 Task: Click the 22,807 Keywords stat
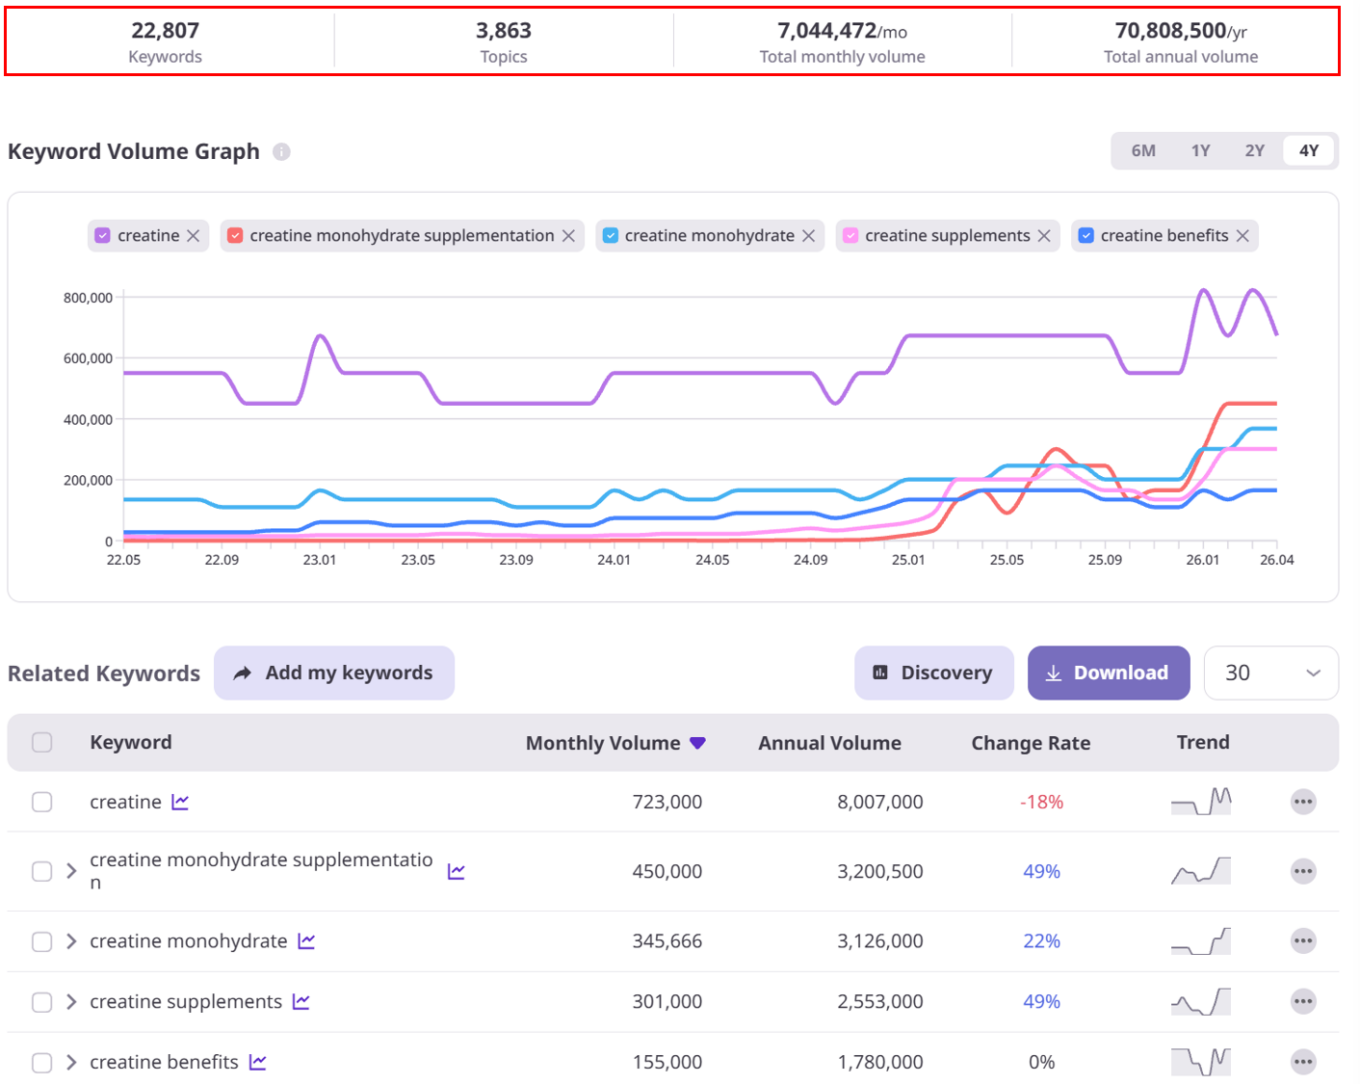tap(165, 42)
